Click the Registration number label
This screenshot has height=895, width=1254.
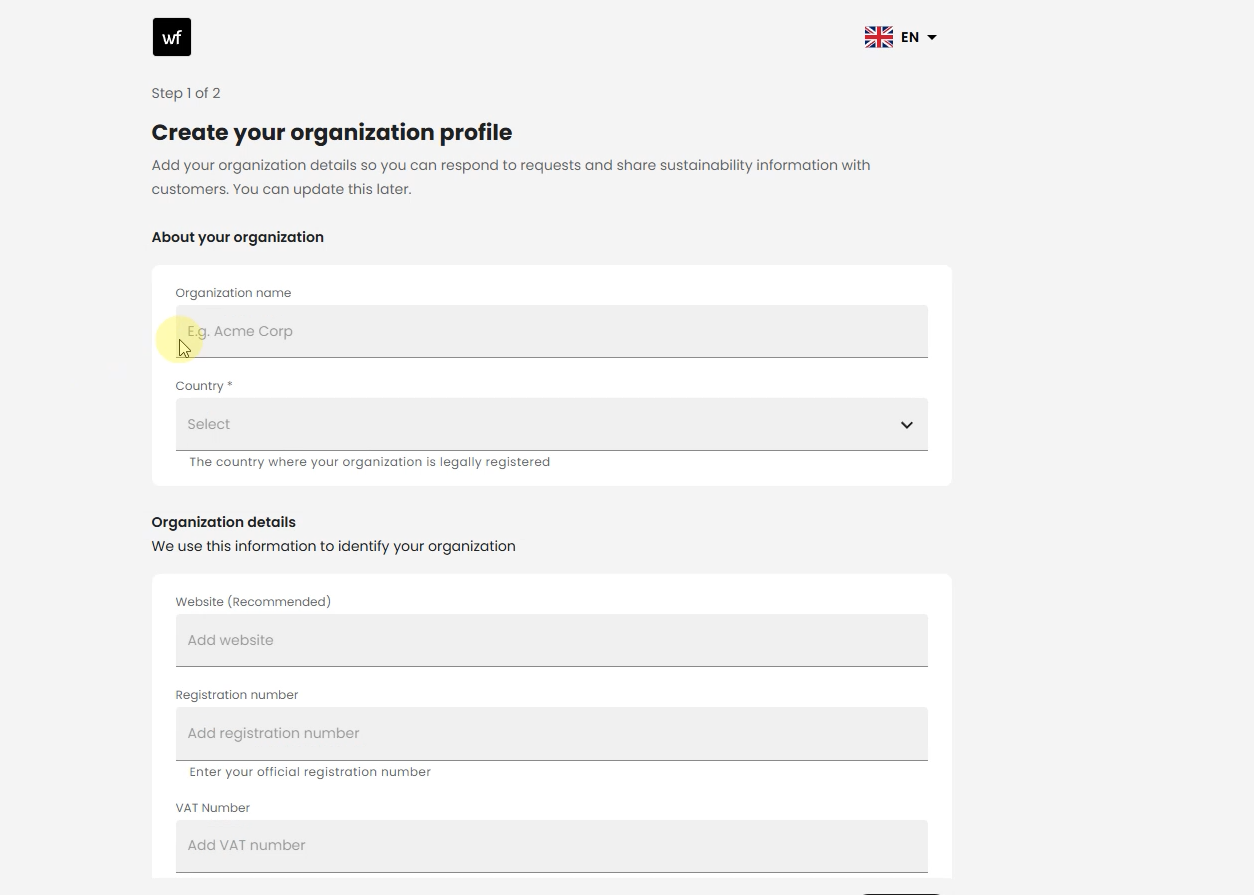237,695
